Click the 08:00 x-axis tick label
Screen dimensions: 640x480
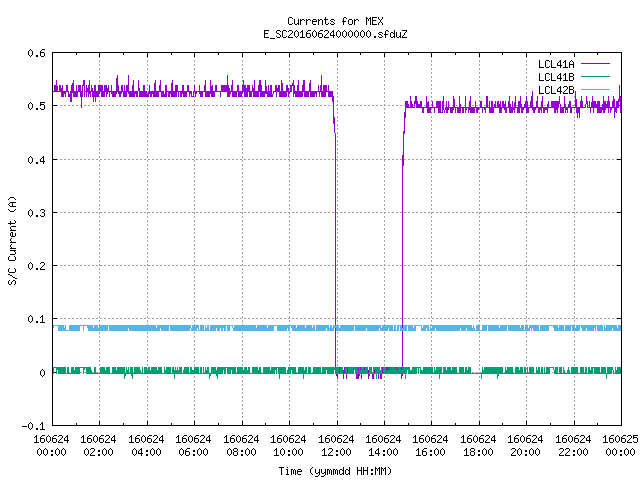tap(241, 446)
